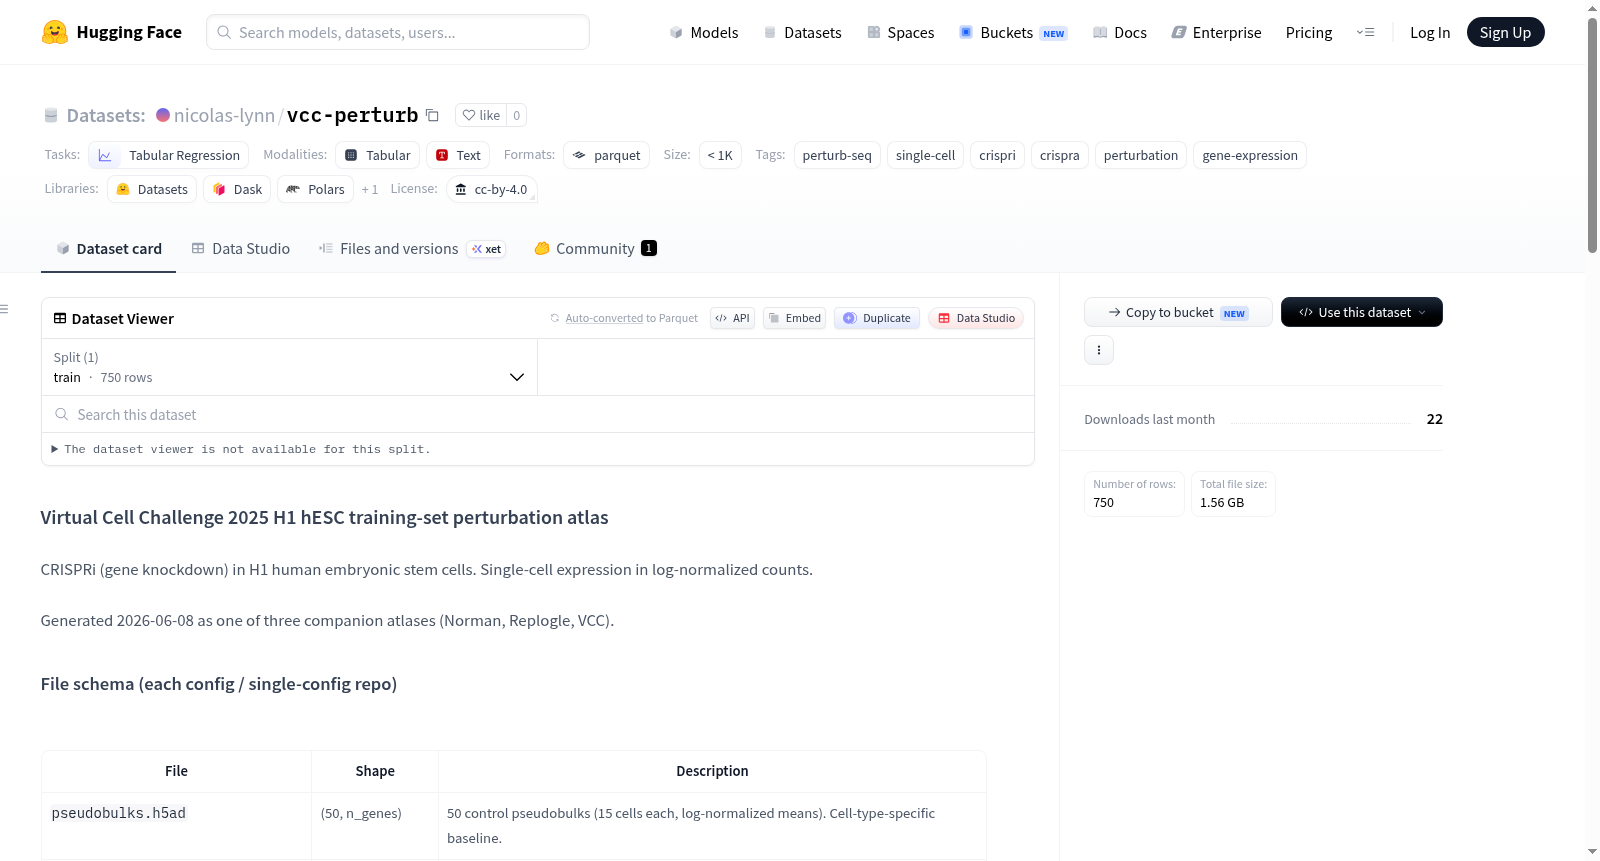
Task: Open the Use this dataset dropdown
Action: point(1362,312)
